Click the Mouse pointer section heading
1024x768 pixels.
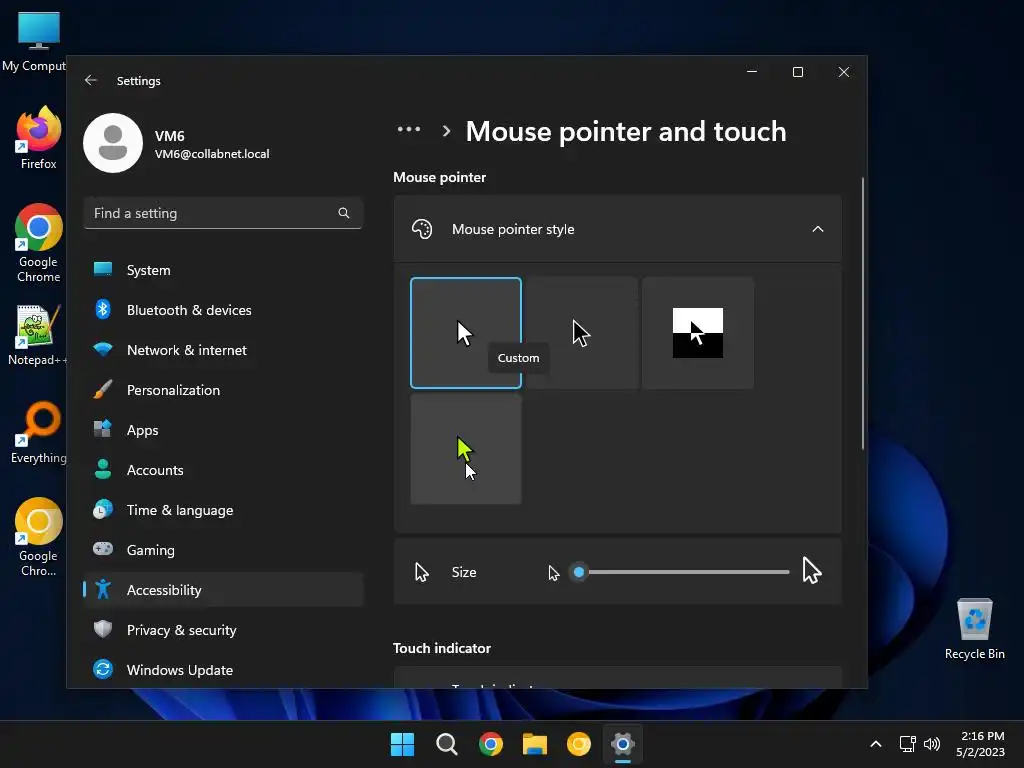click(440, 178)
